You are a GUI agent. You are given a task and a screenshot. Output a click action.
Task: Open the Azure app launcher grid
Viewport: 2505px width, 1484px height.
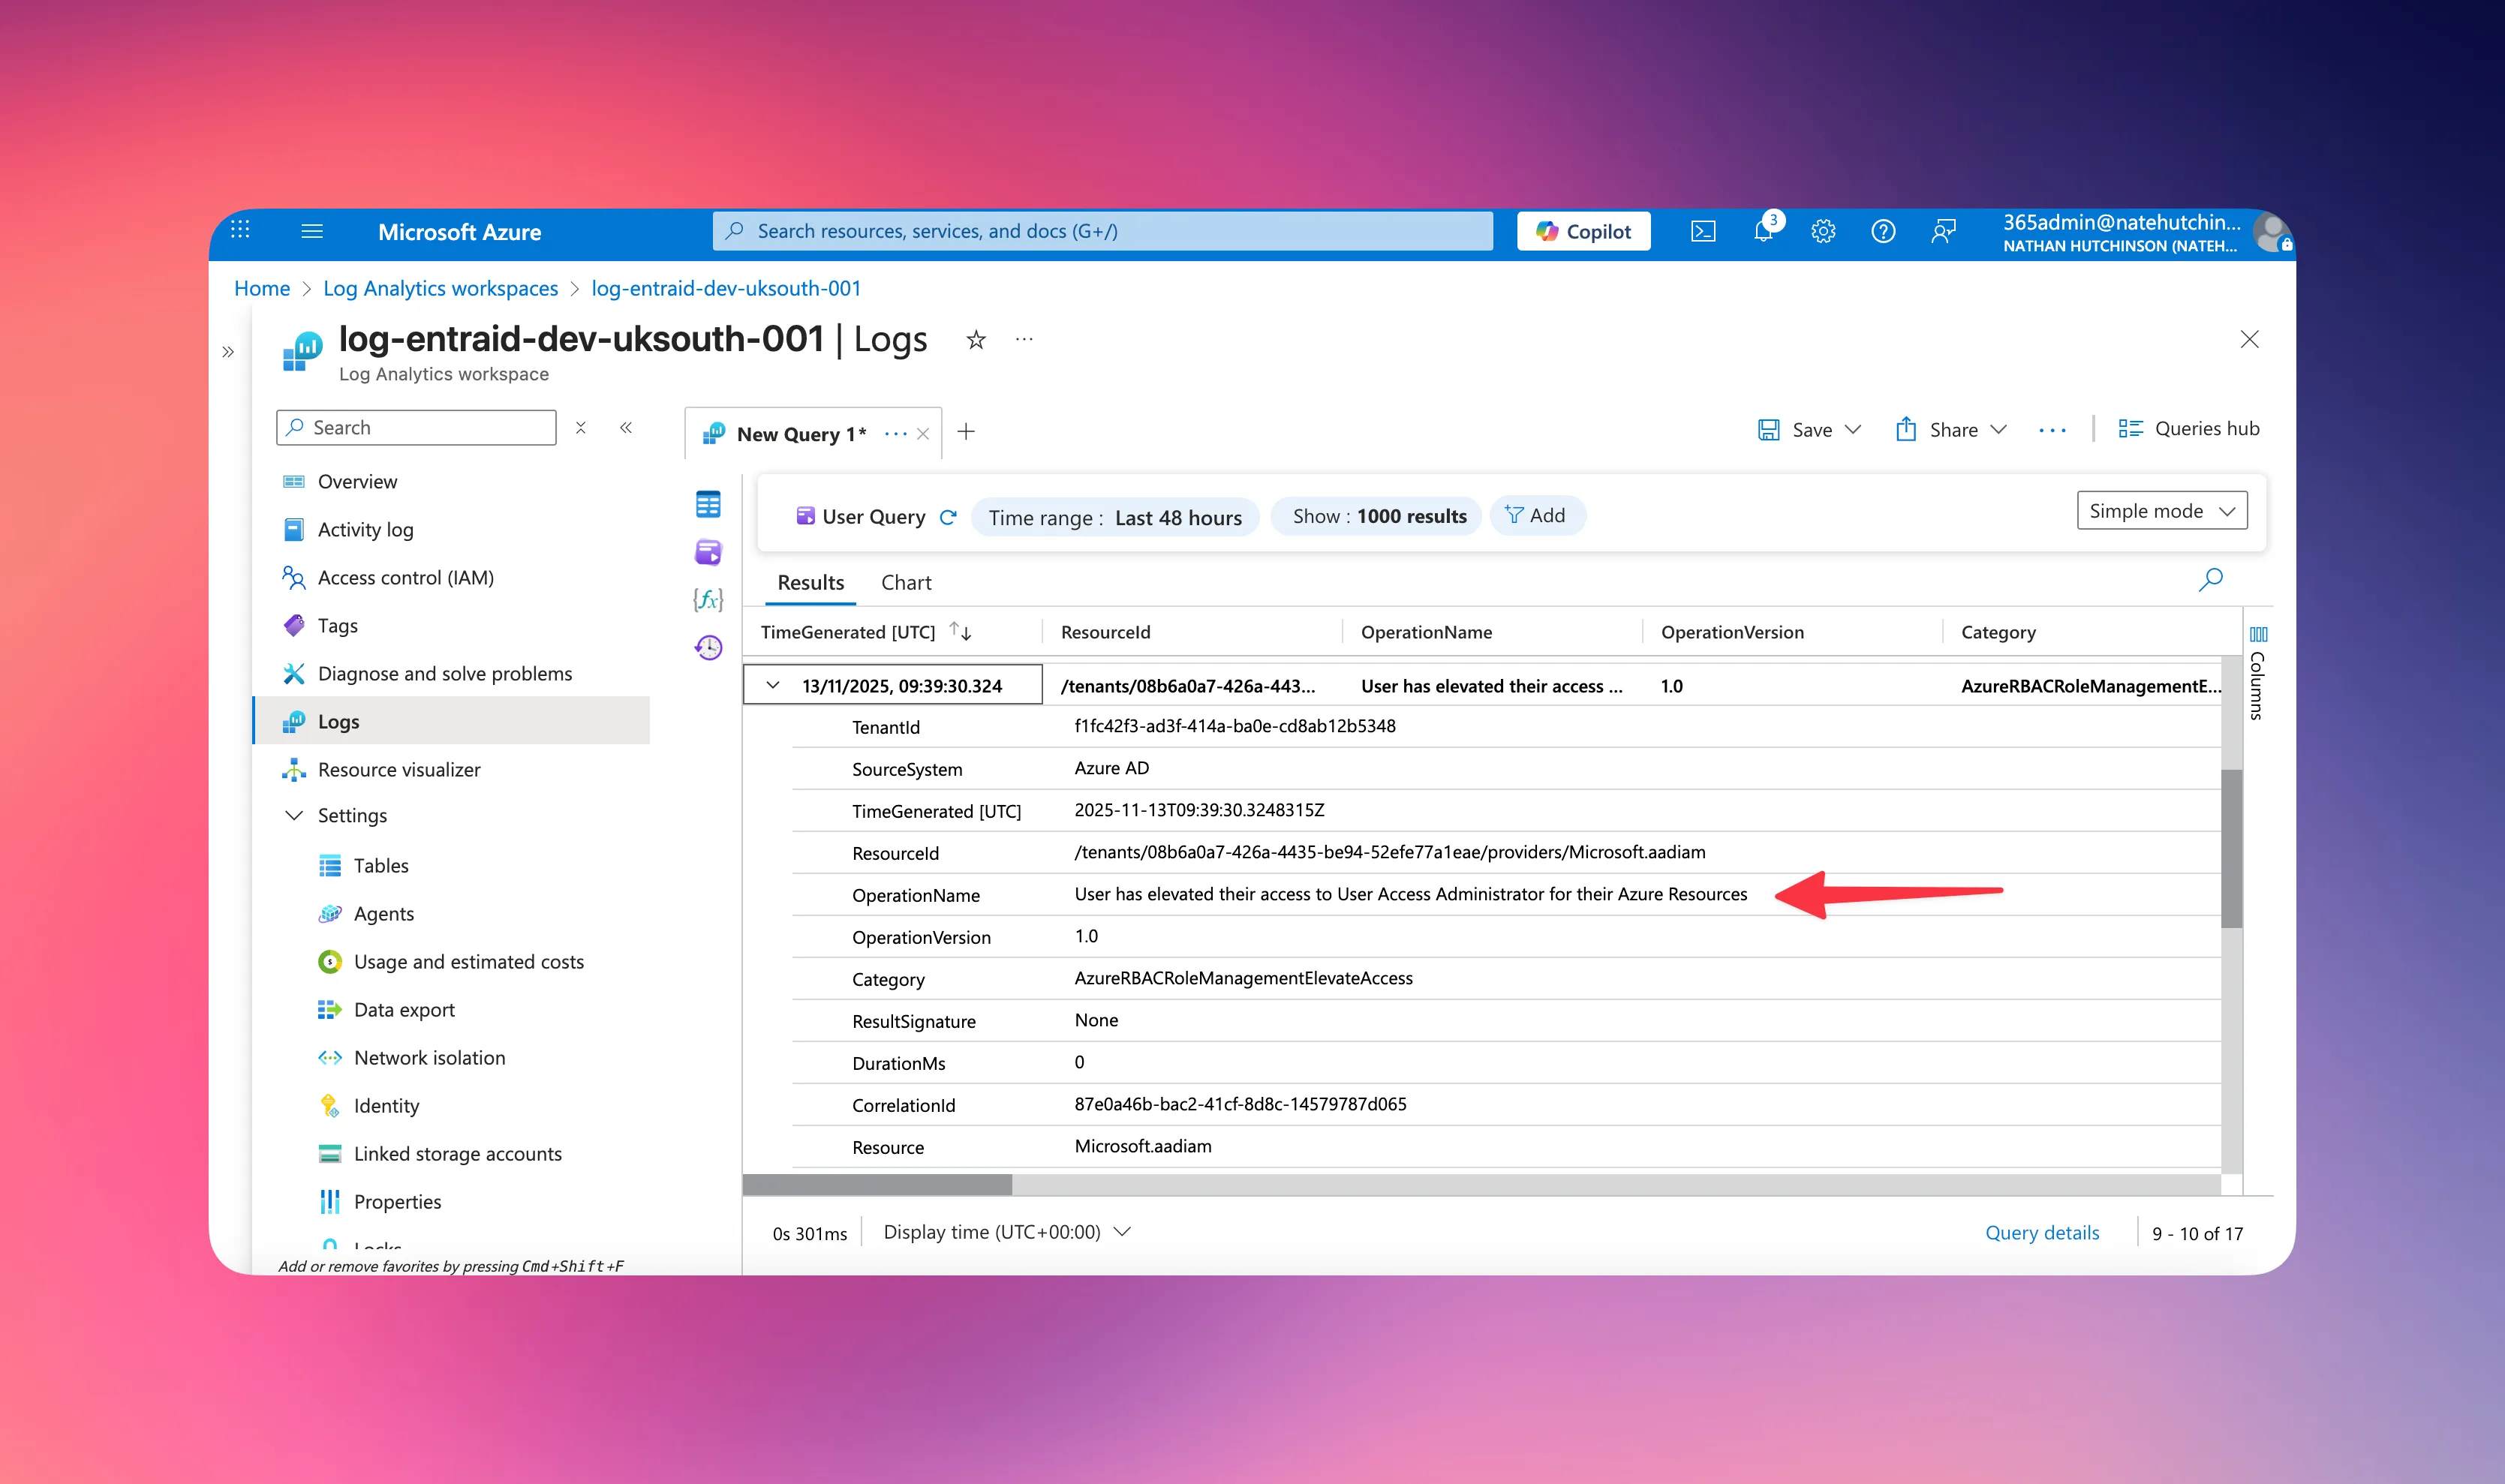240,230
